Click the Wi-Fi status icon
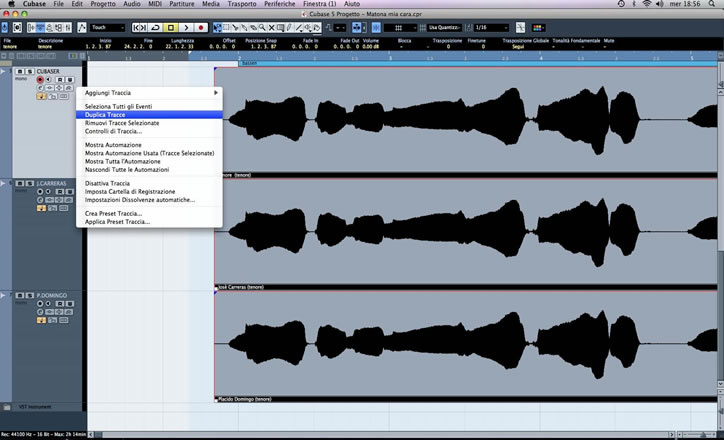 [646, 4]
